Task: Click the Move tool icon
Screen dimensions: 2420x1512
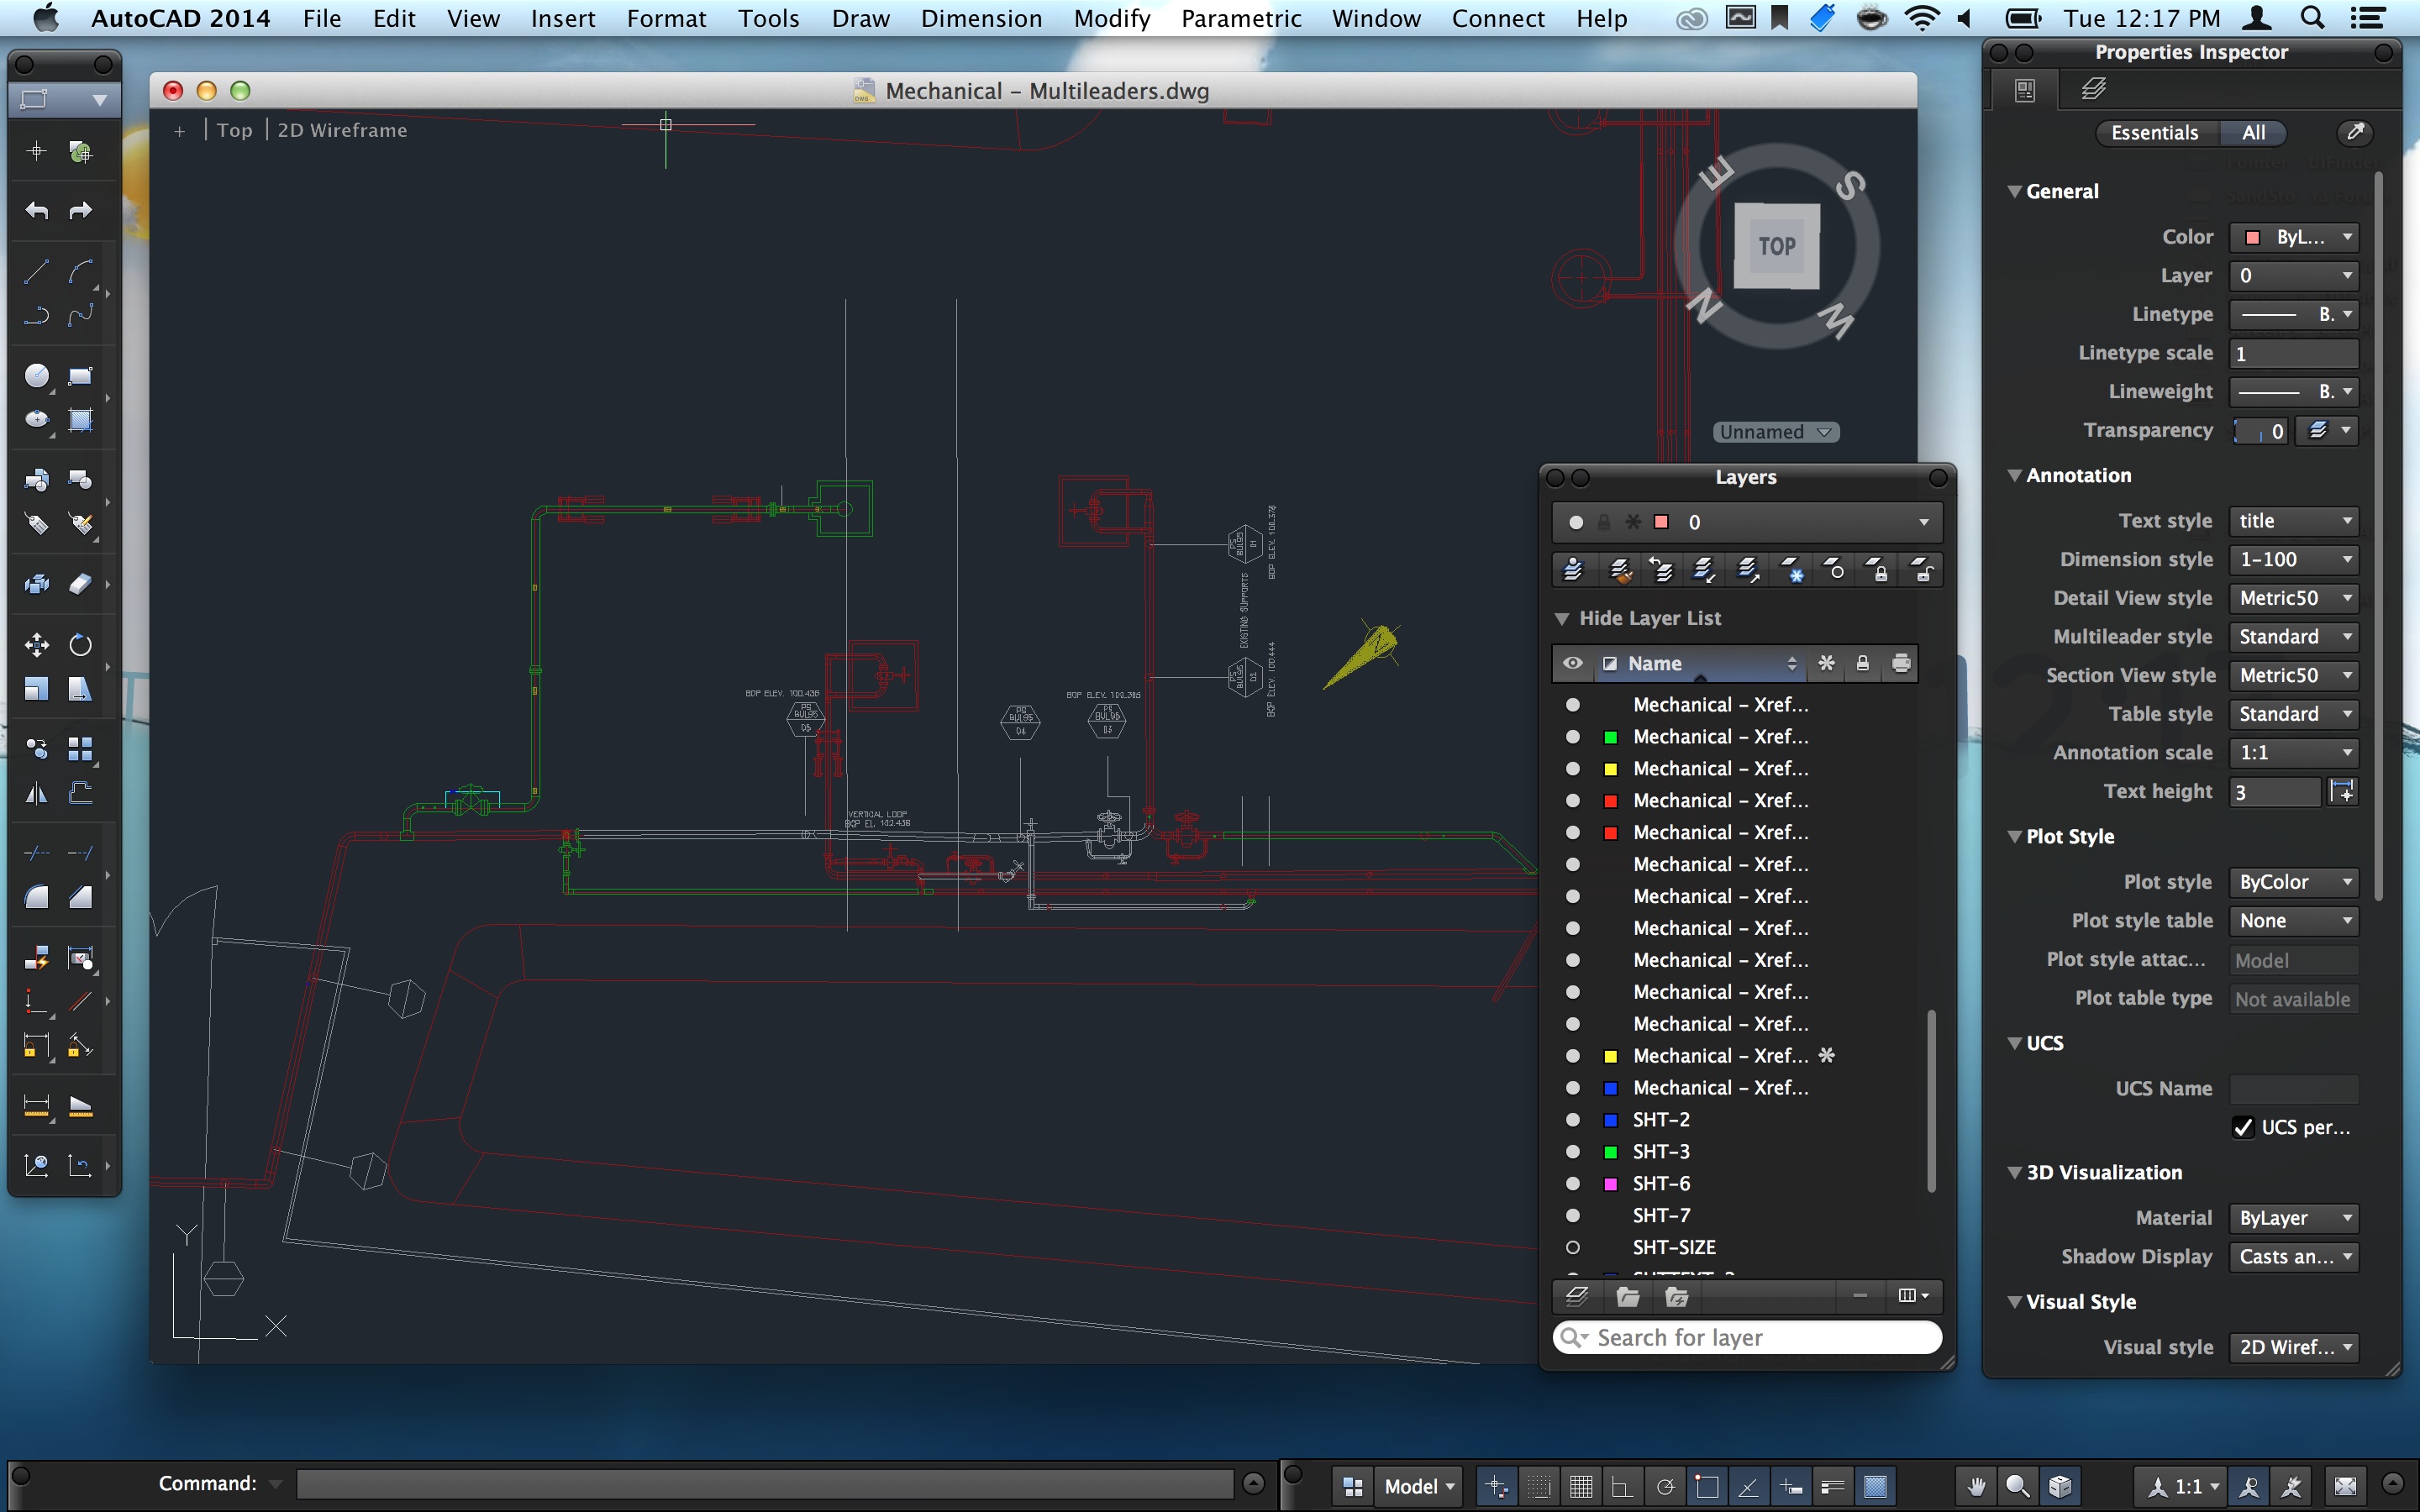Action: [33, 644]
